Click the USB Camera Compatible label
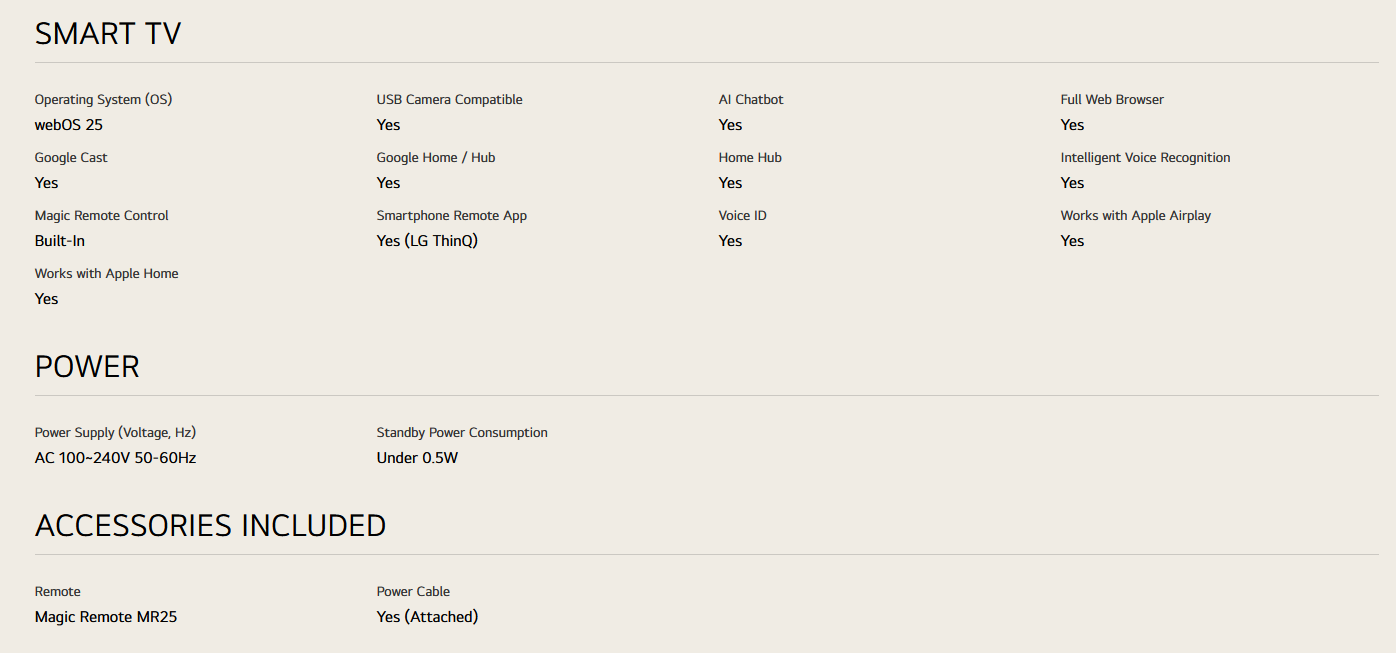The height and width of the screenshot is (653, 1396). pos(449,100)
